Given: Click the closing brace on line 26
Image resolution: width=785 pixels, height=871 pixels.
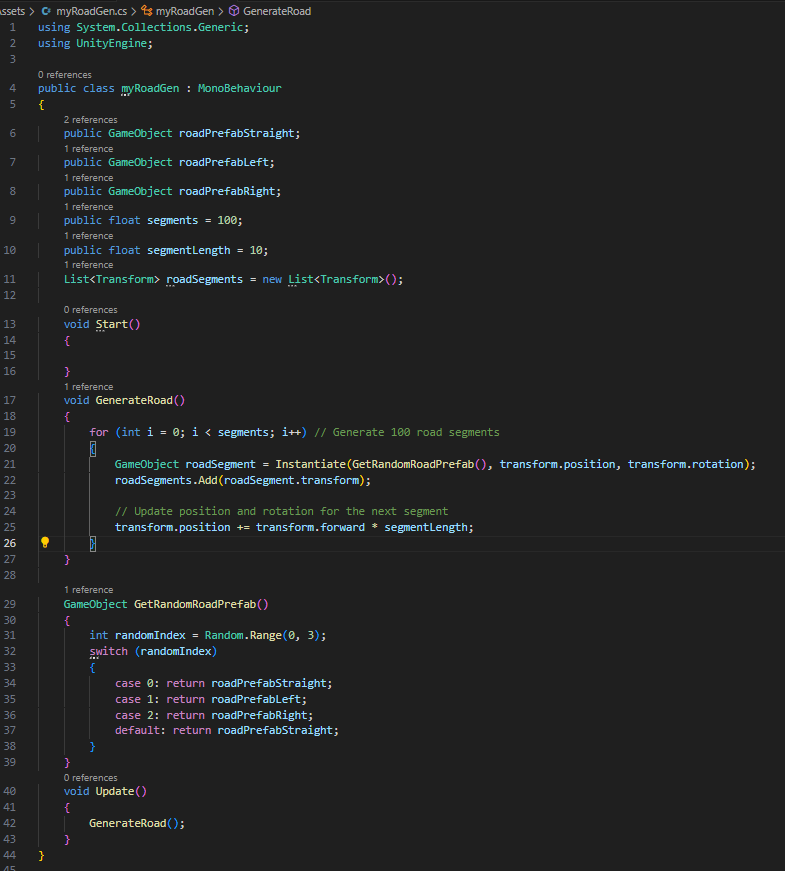Looking at the screenshot, I should tap(93, 543).
